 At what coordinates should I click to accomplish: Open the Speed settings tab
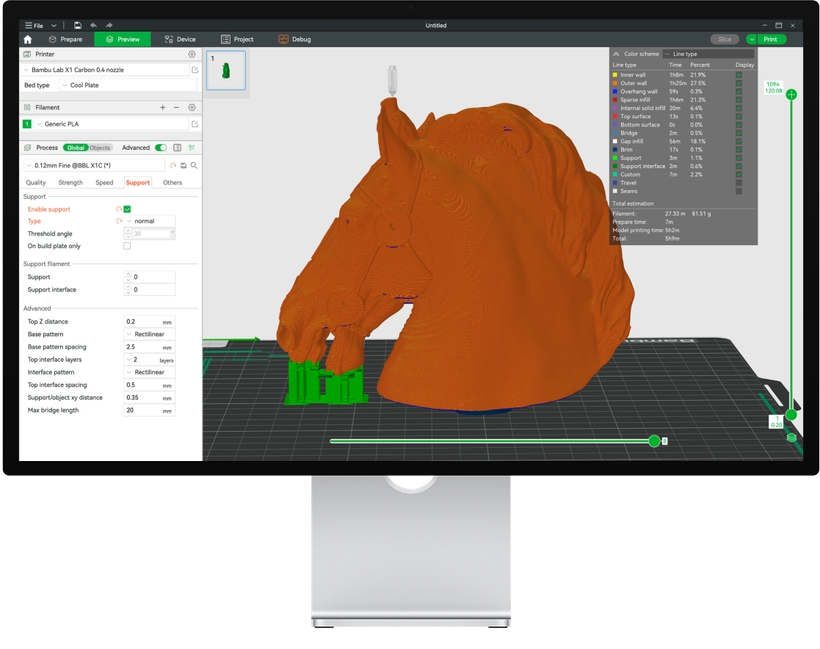click(104, 183)
